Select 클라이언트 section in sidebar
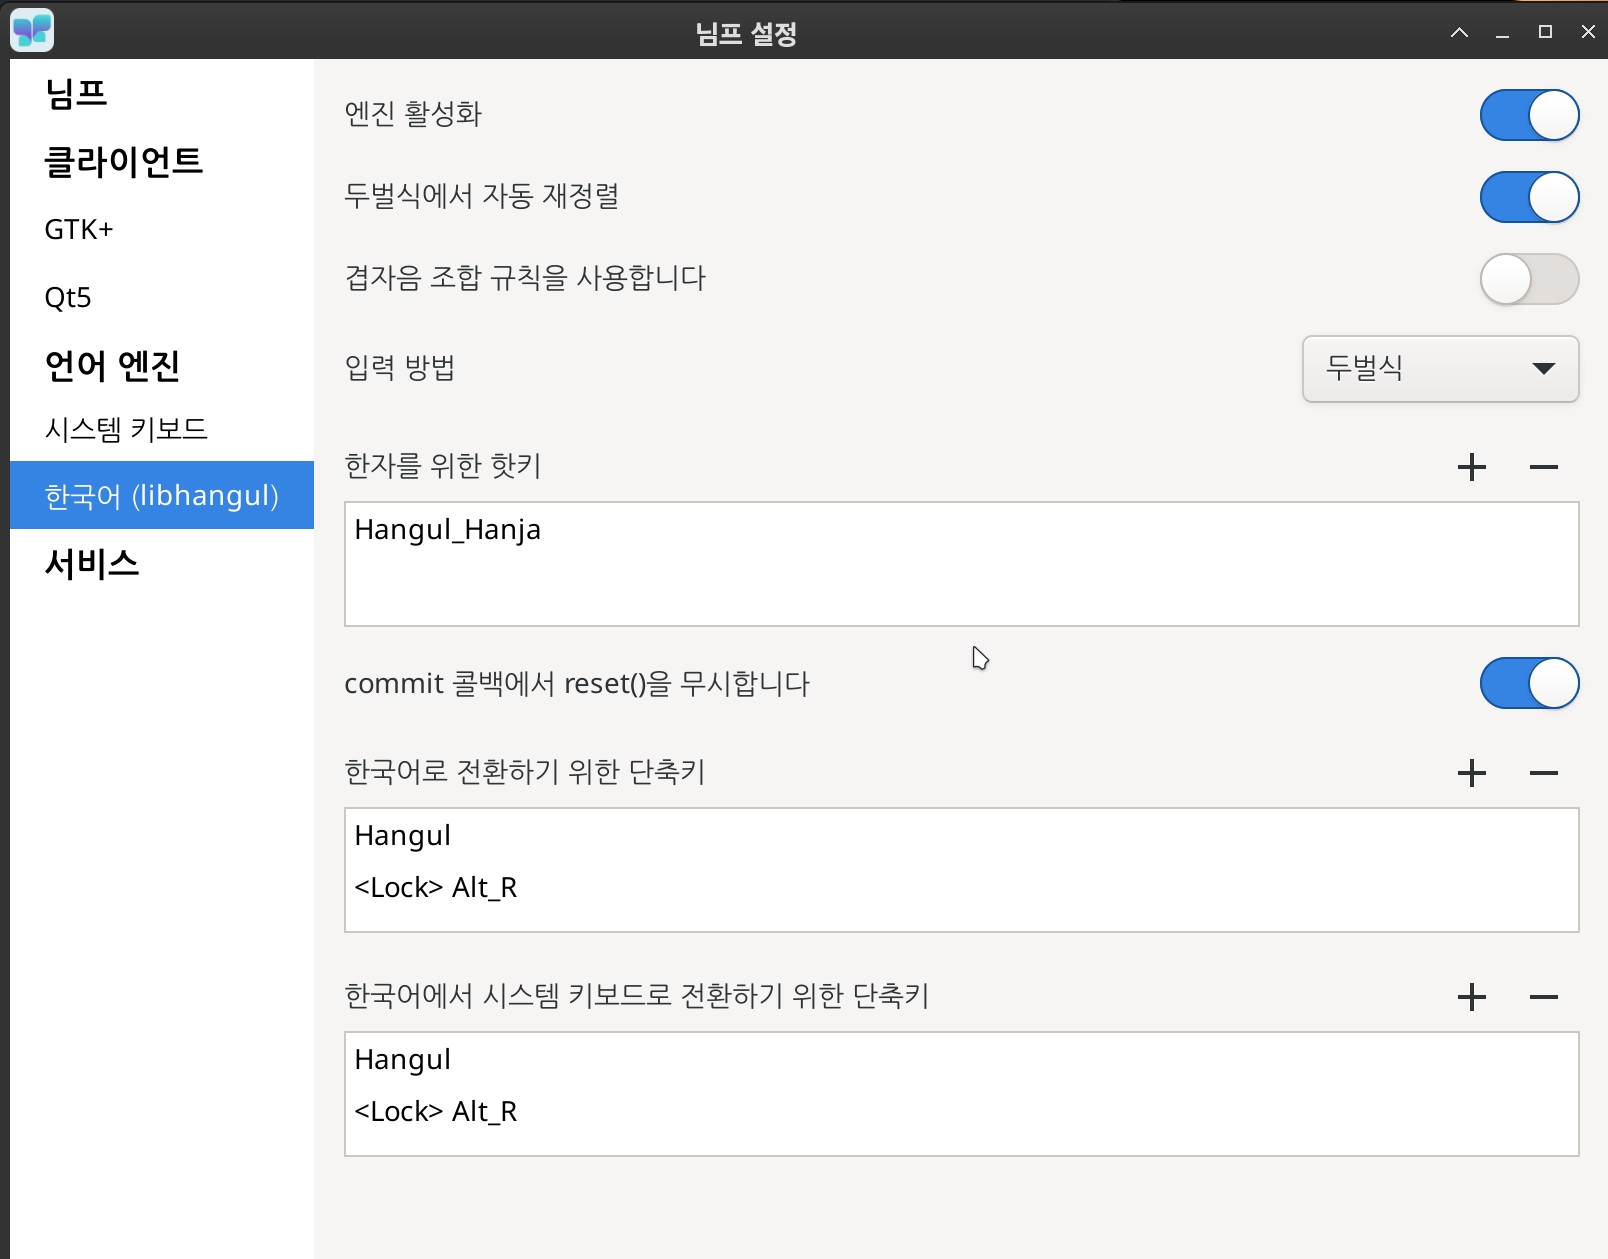Viewport: 1608px width, 1259px height. [162, 161]
